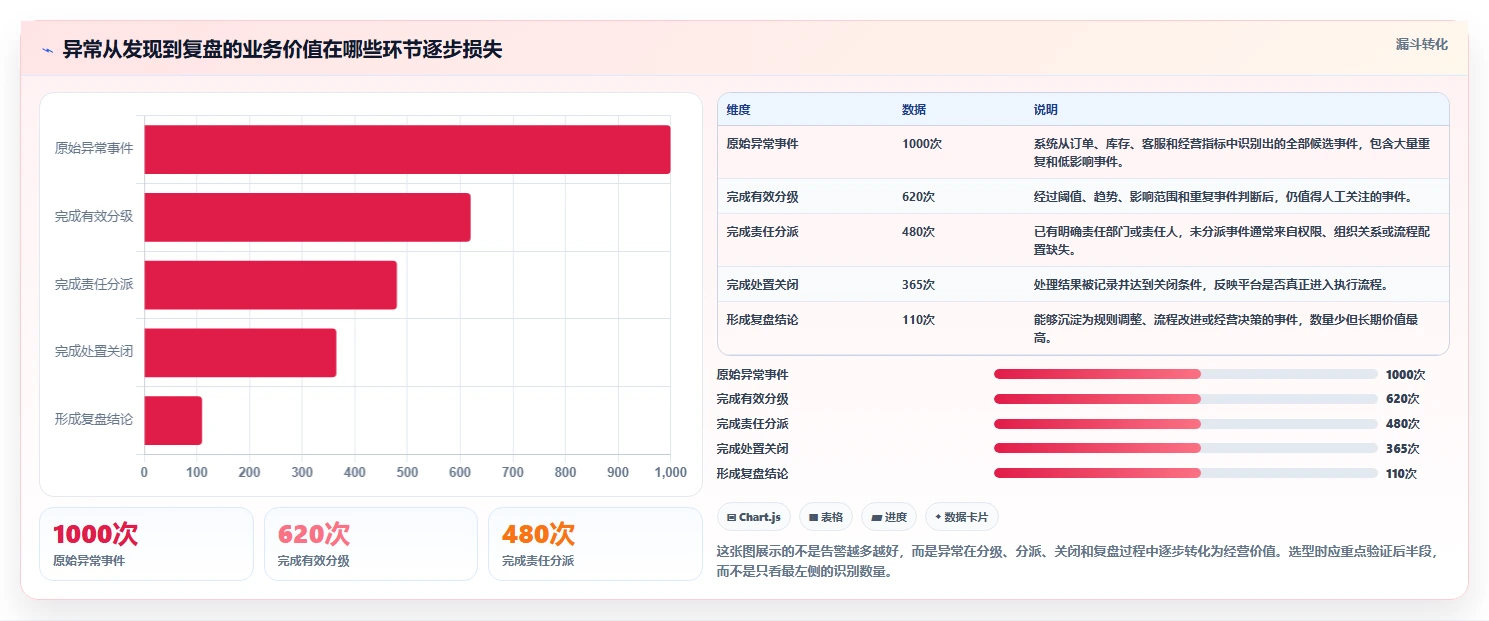Open the 480次 完成责任分派 data card
Screen dimensions: 1489x621
click(595, 544)
